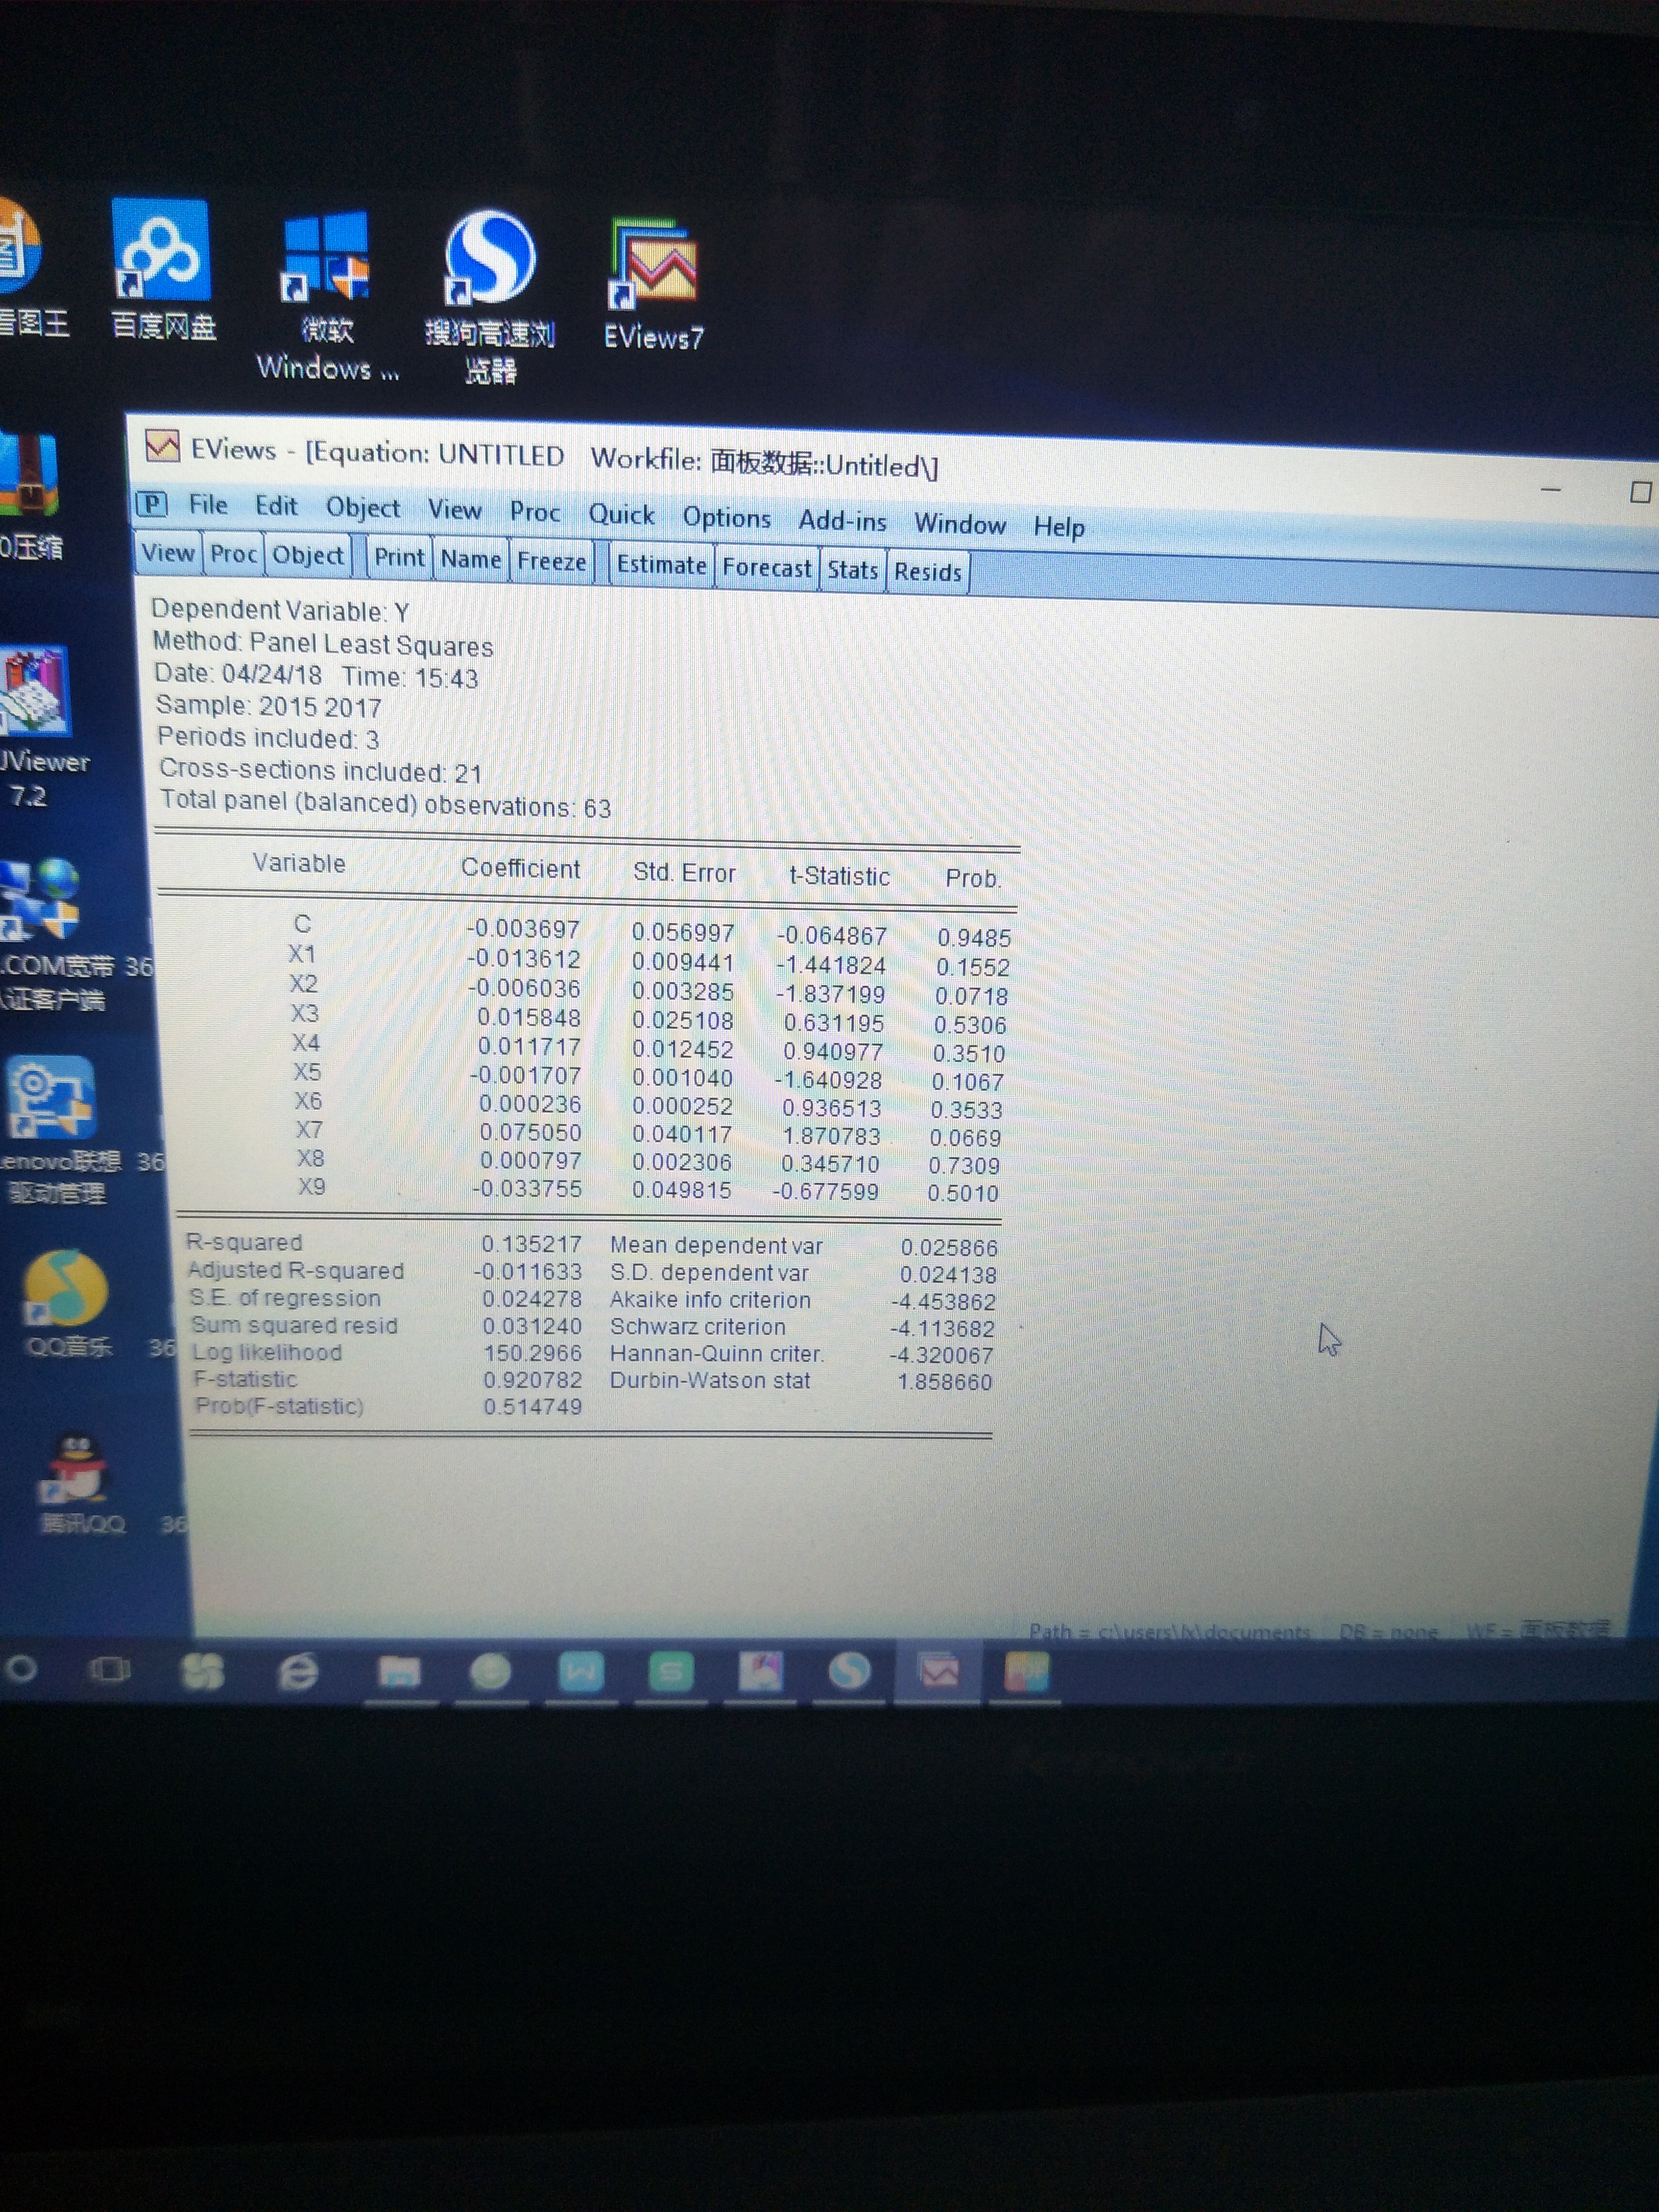
Task: Click the Freeze toolbar button
Action: coord(551,562)
